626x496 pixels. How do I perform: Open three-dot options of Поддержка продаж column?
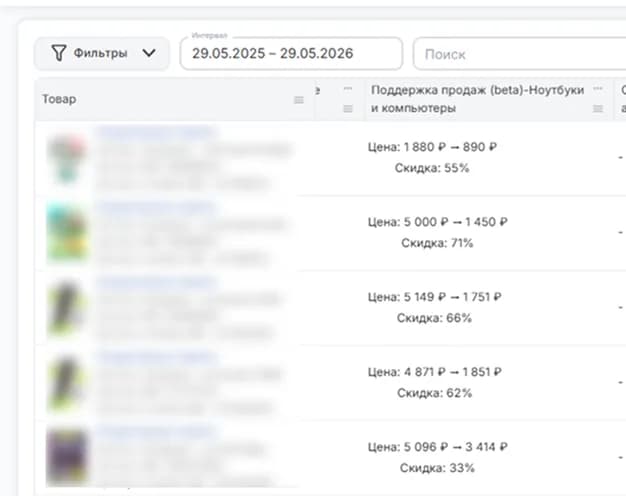click(598, 89)
